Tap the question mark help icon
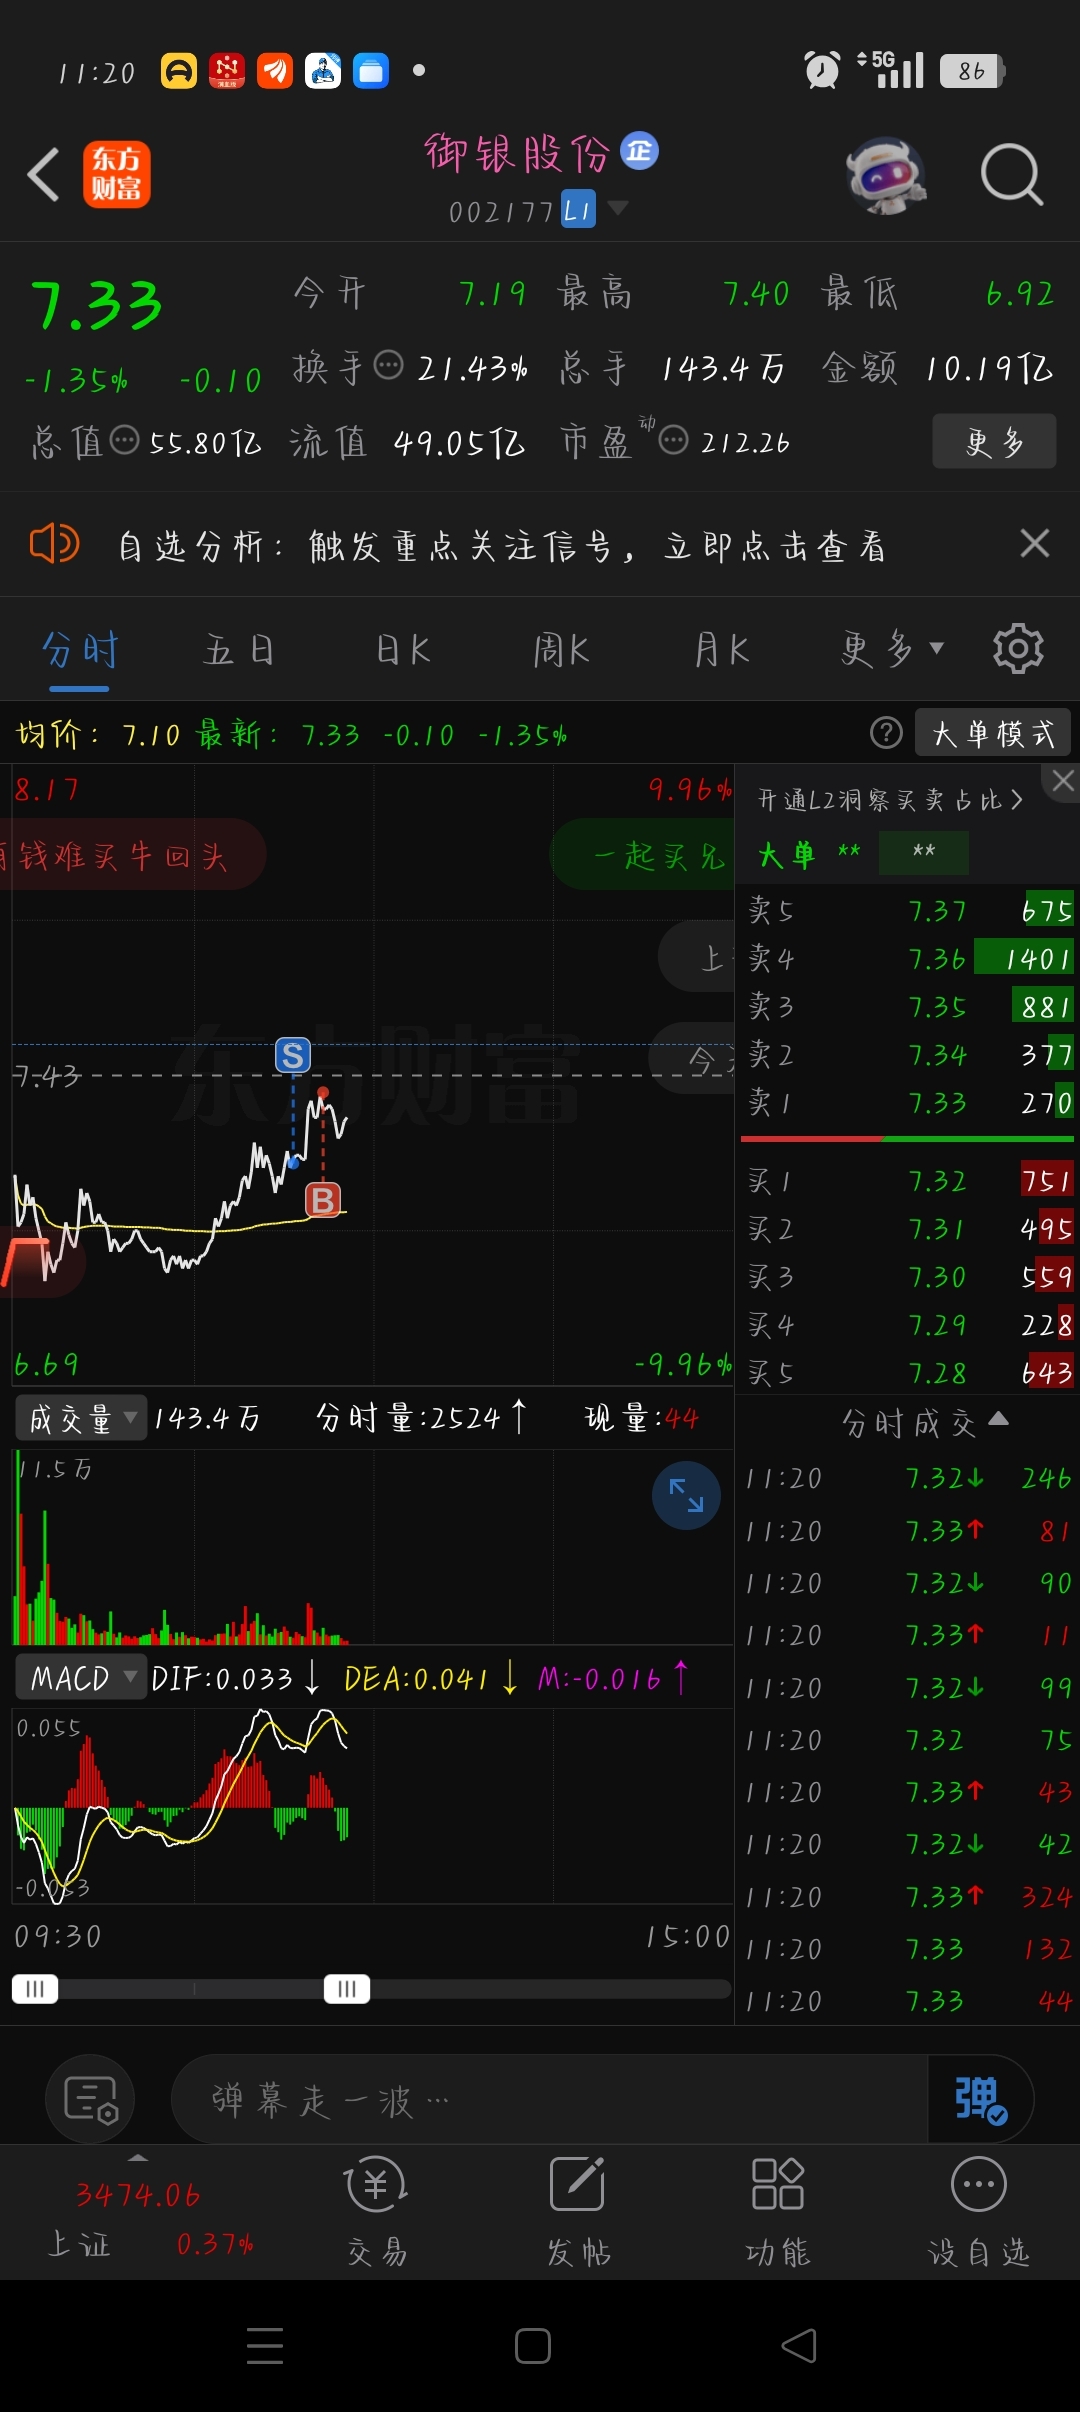Screen dimensions: 1080x2412 (x=886, y=733)
